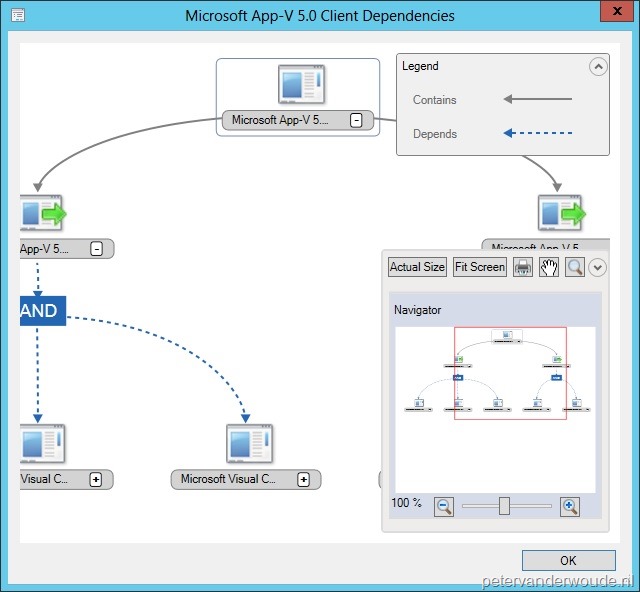Collapse the left App-V 5 deployment node
The width and height of the screenshot is (640, 592).
tap(97, 249)
